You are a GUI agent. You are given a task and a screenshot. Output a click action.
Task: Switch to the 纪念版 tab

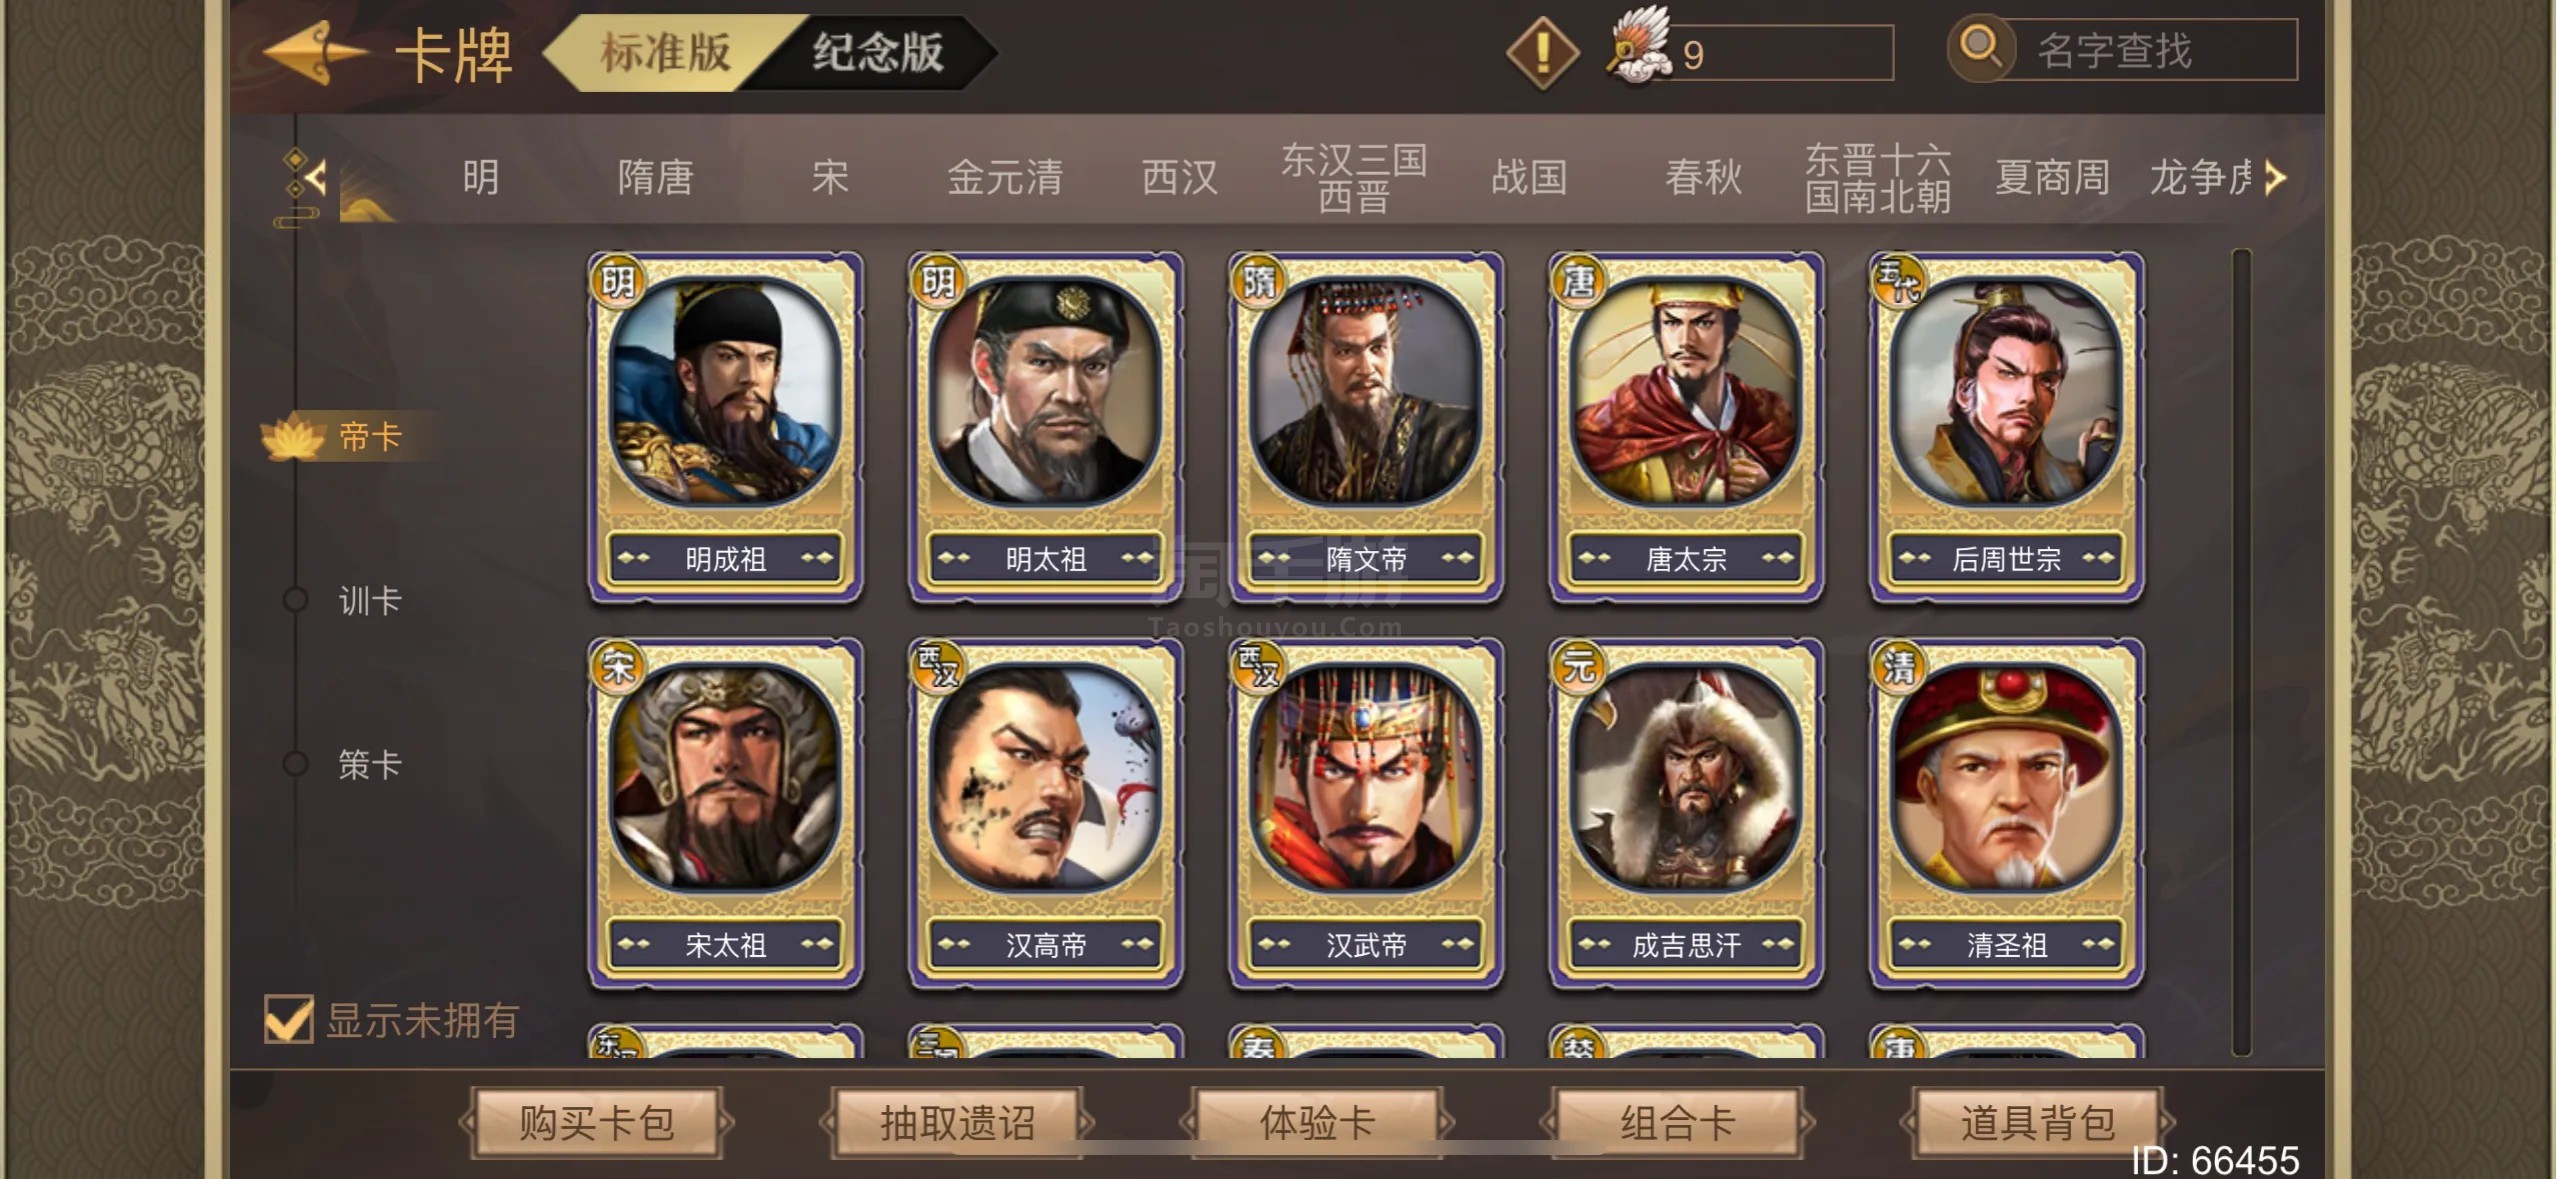tap(877, 52)
